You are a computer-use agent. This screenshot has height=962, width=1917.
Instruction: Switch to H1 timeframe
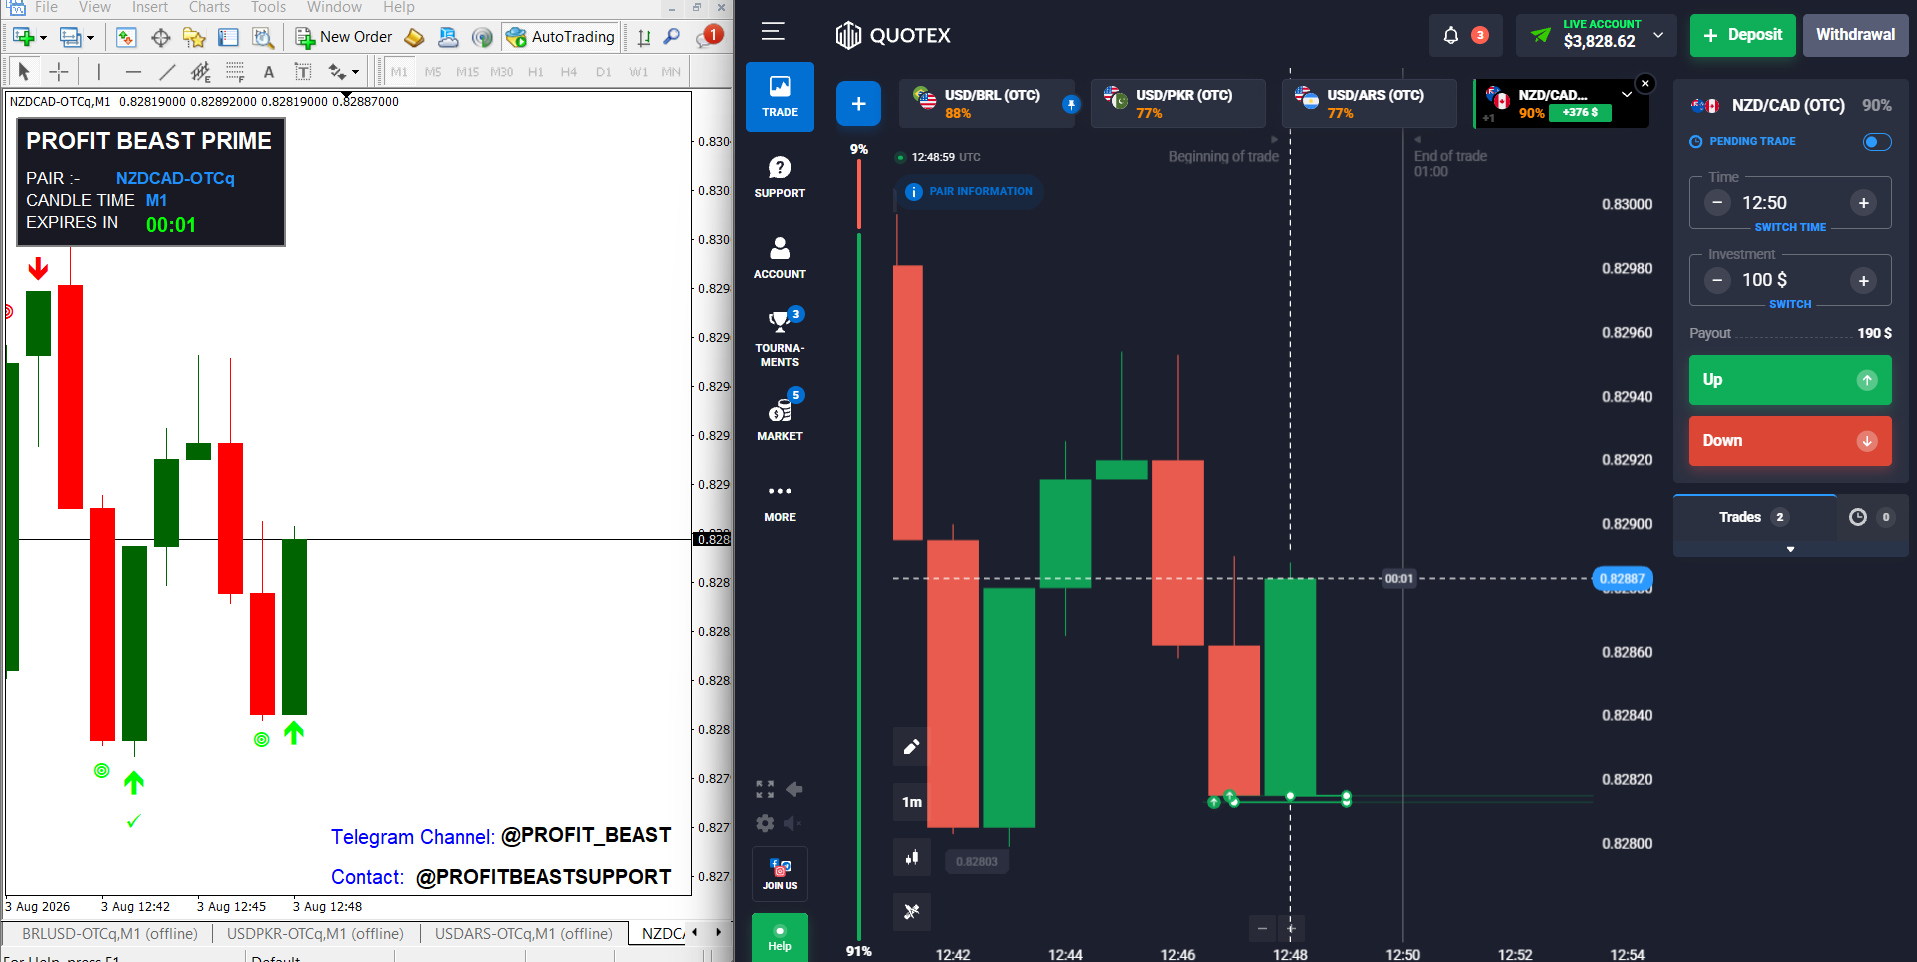(536, 72)
